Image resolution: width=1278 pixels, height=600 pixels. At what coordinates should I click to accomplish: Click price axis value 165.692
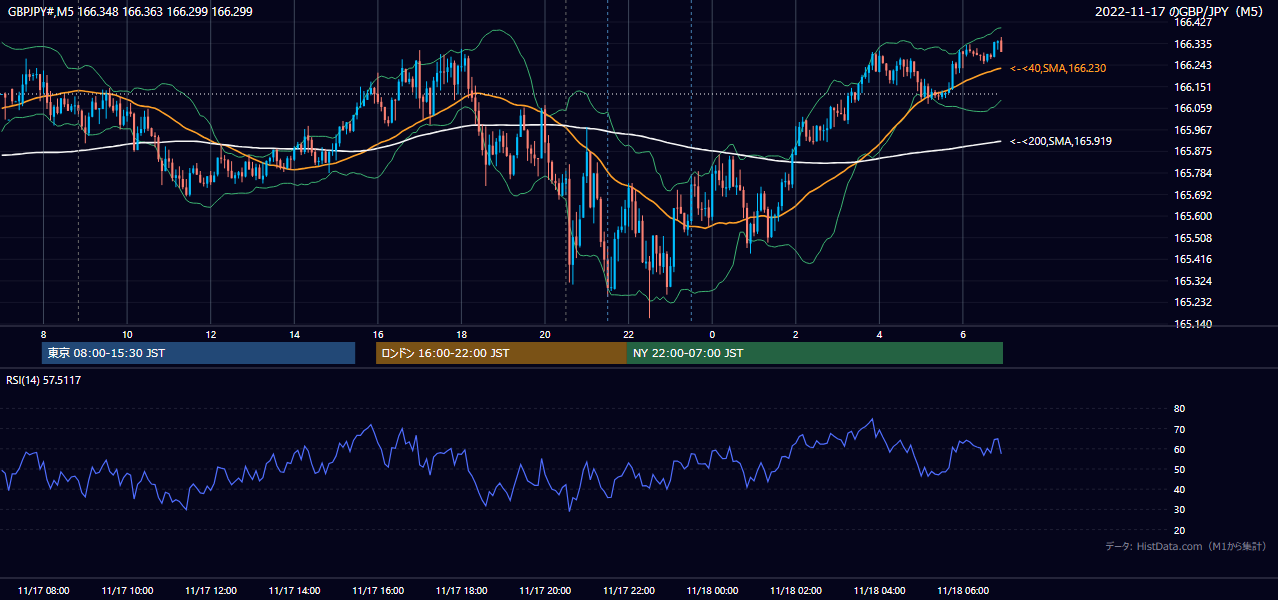coord(1193,195)
